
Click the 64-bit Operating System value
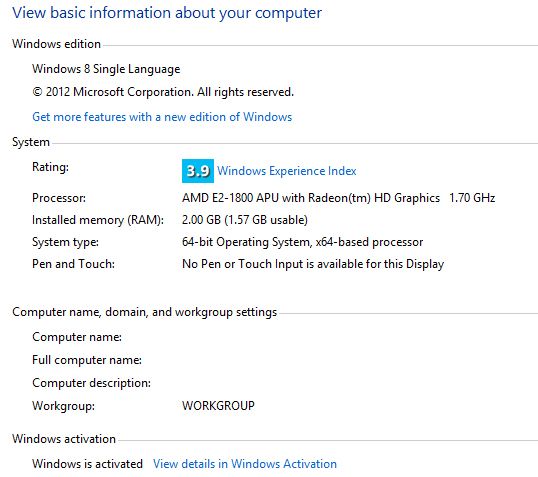point(302,242)
